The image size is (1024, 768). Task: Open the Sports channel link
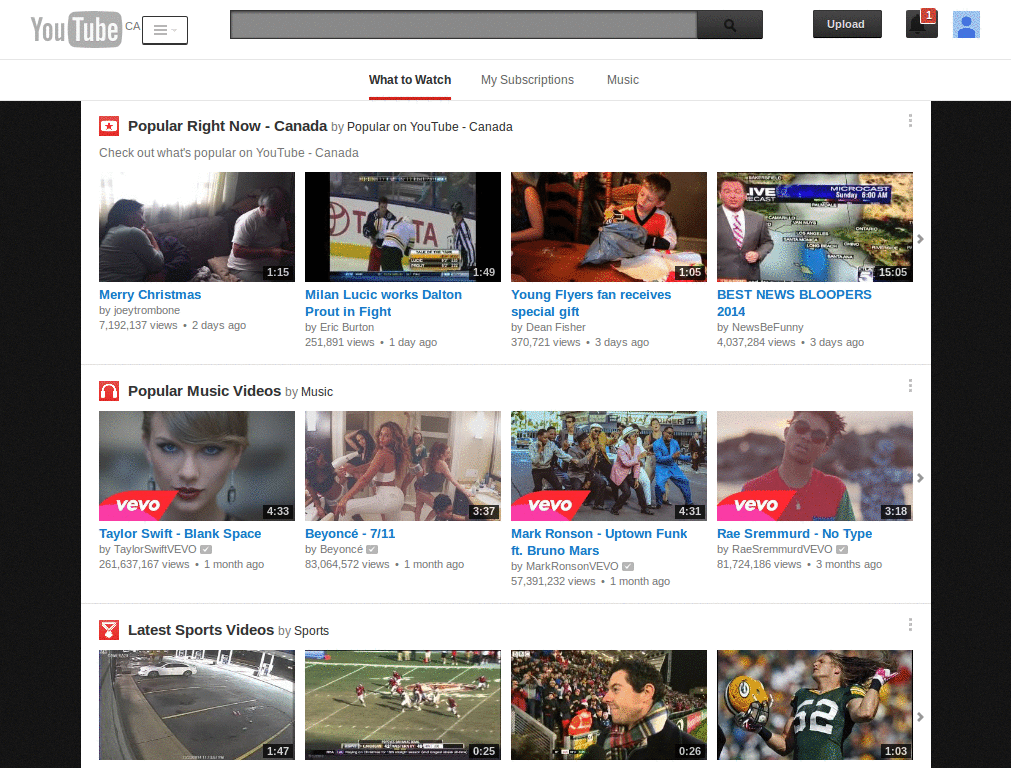[312, 631]
